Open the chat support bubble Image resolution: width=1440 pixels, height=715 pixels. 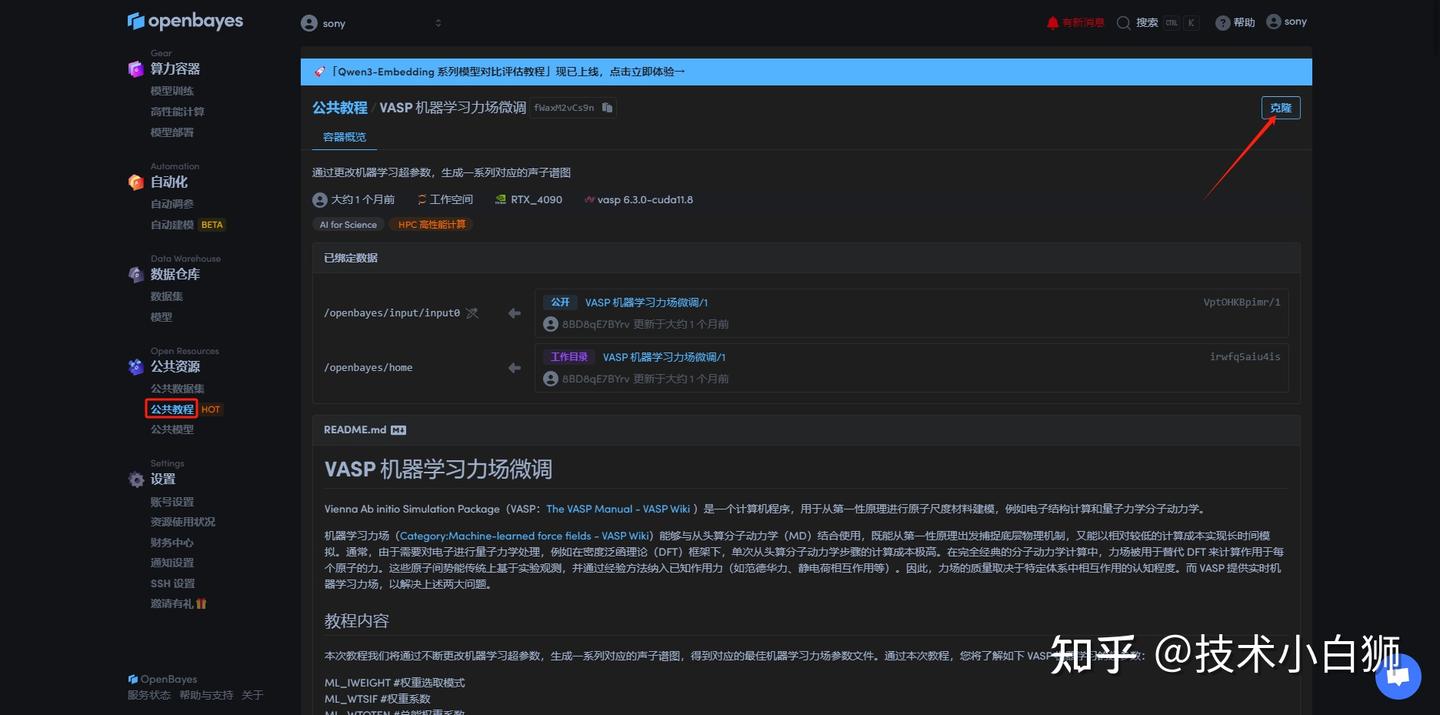[x=1398, y=676]
